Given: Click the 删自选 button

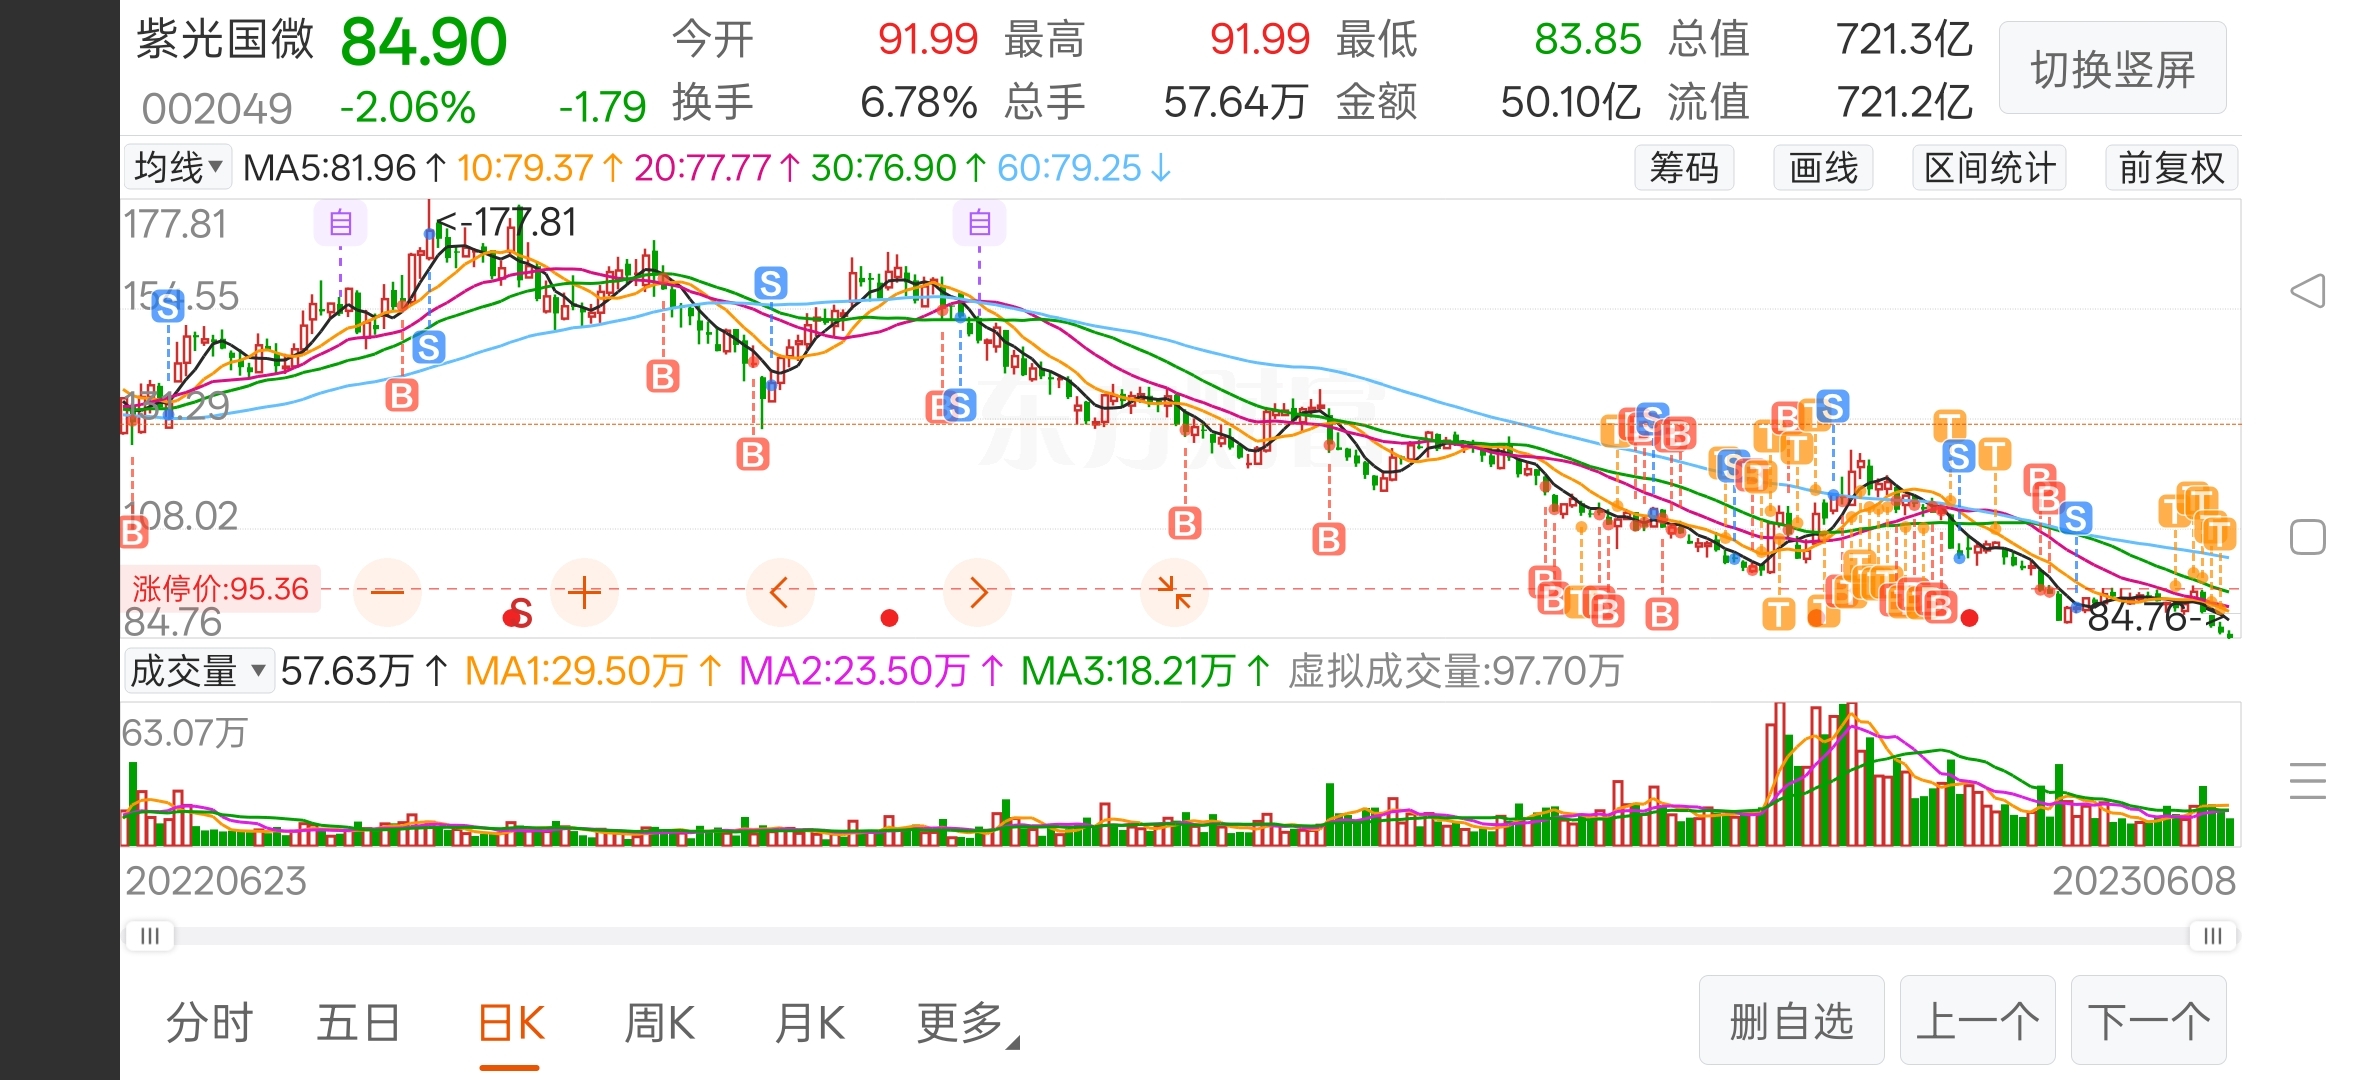Looking at the screenshot, I should coord(1791,1021).
